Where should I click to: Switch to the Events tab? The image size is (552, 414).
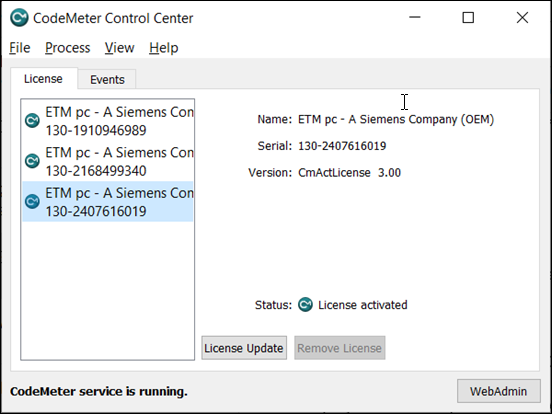[107, 79]
